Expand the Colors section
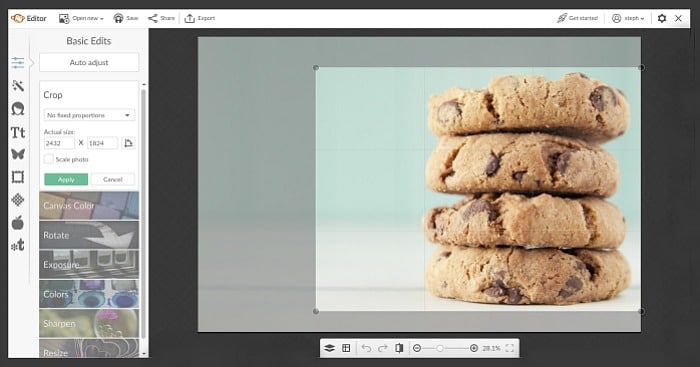 [89, 294]
